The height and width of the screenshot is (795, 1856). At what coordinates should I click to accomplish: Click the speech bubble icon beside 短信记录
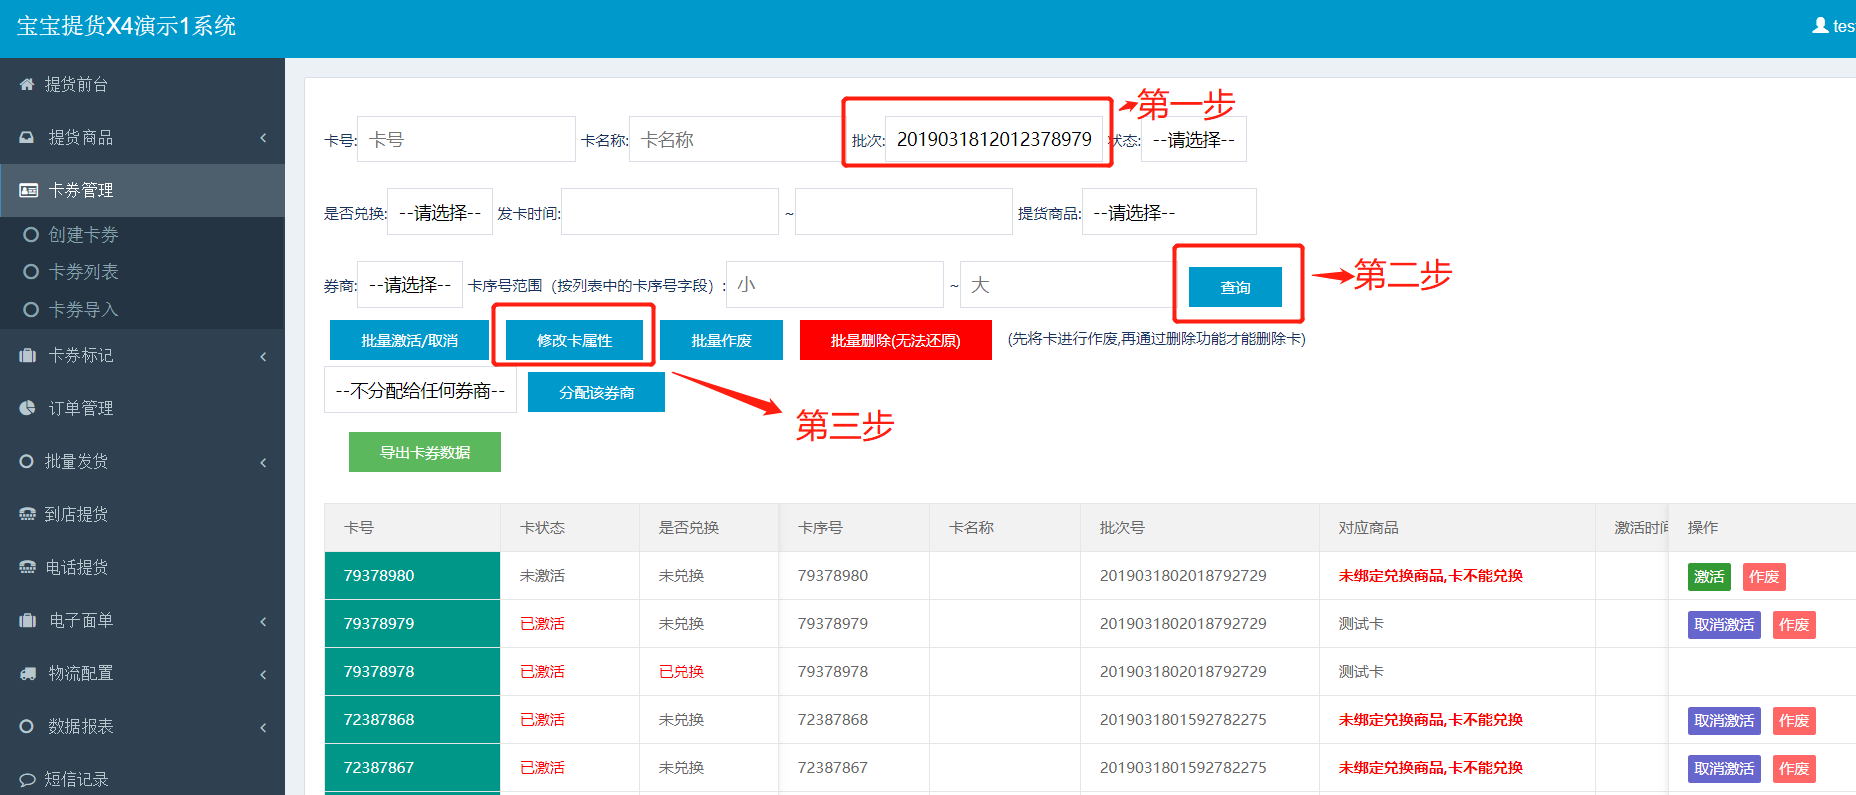[27, 780]
